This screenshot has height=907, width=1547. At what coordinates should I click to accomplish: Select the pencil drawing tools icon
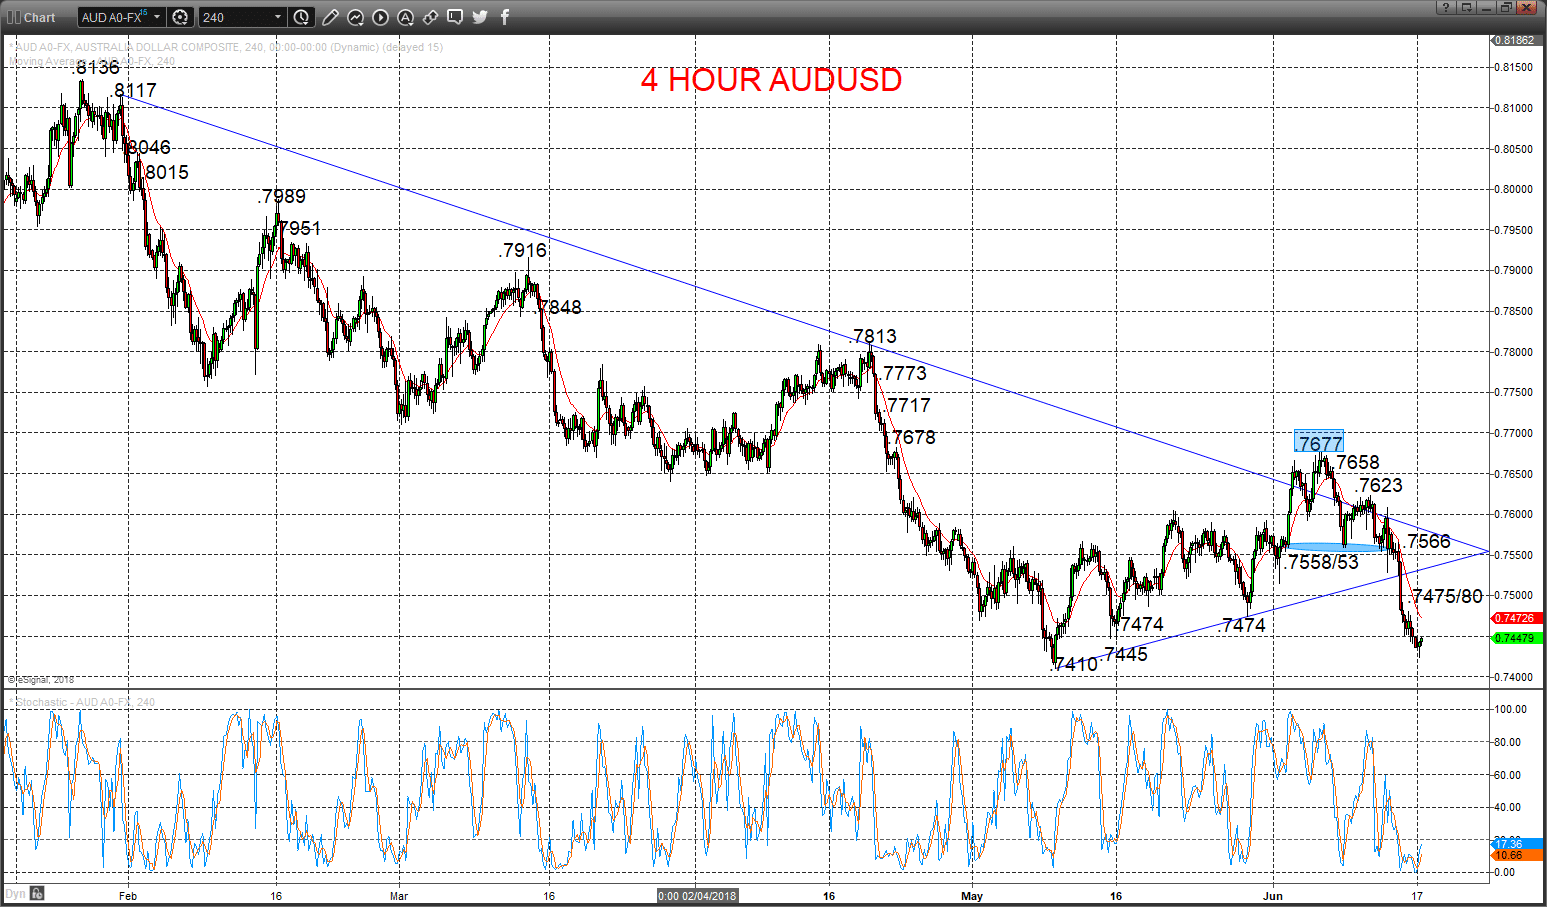[331, 17]
